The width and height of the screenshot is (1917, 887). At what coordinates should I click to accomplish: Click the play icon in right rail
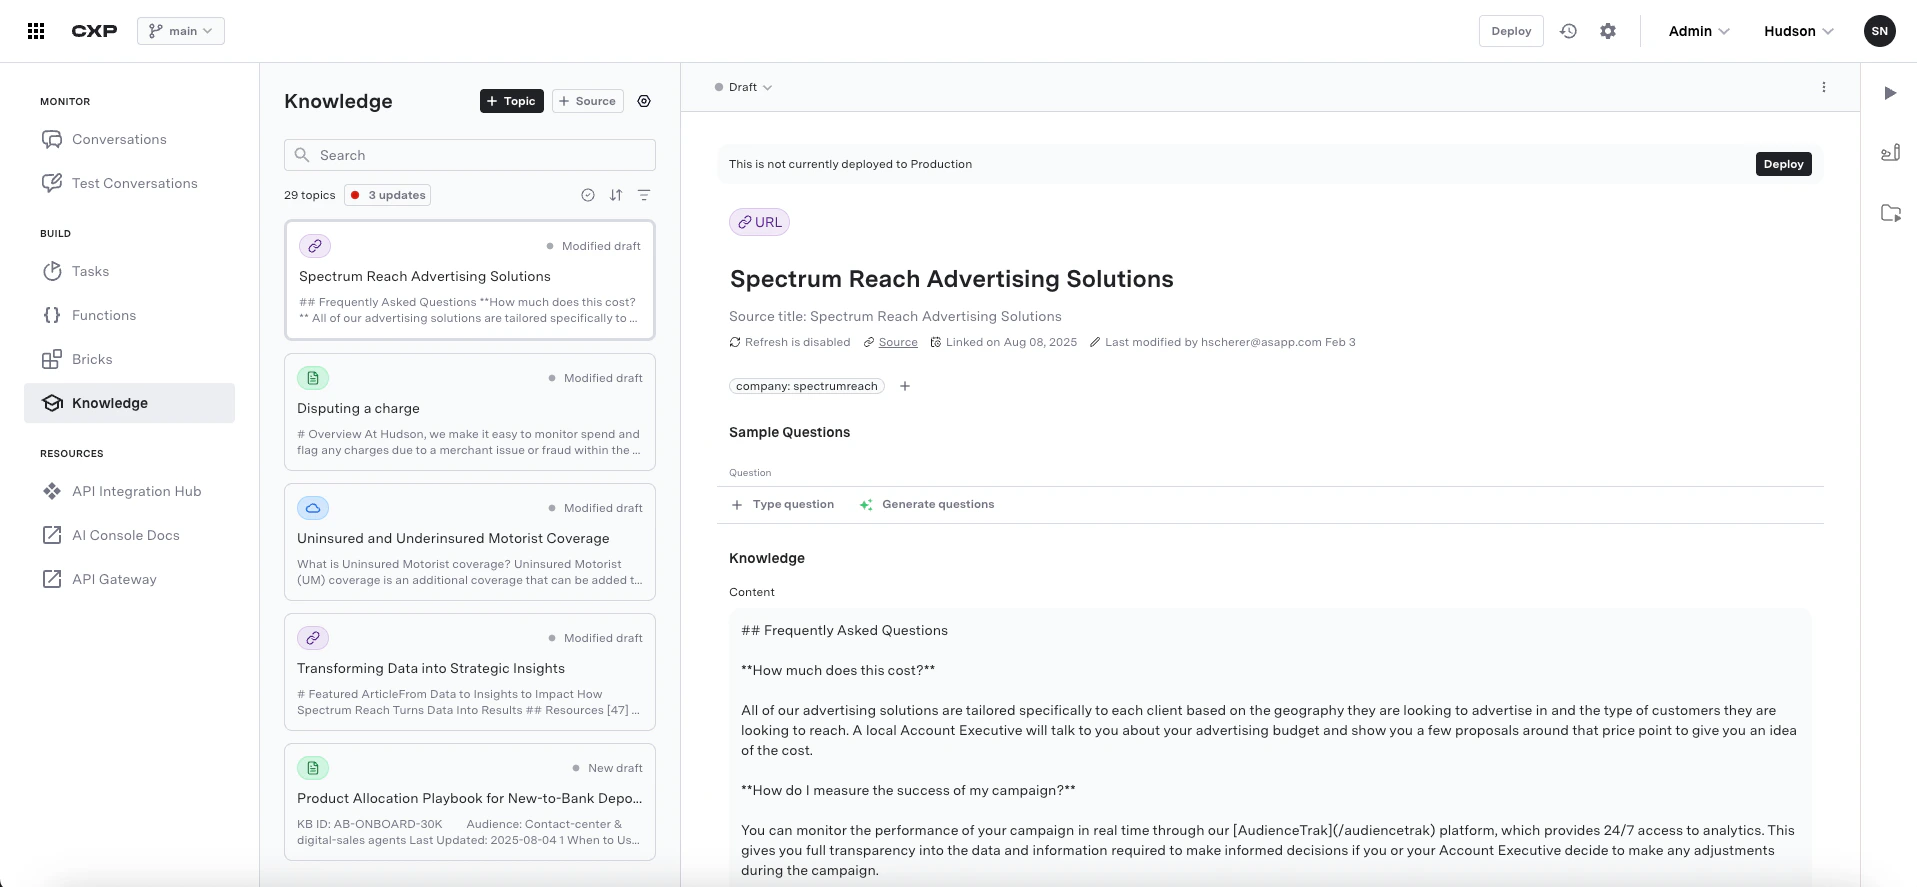tap(1890, 93)
